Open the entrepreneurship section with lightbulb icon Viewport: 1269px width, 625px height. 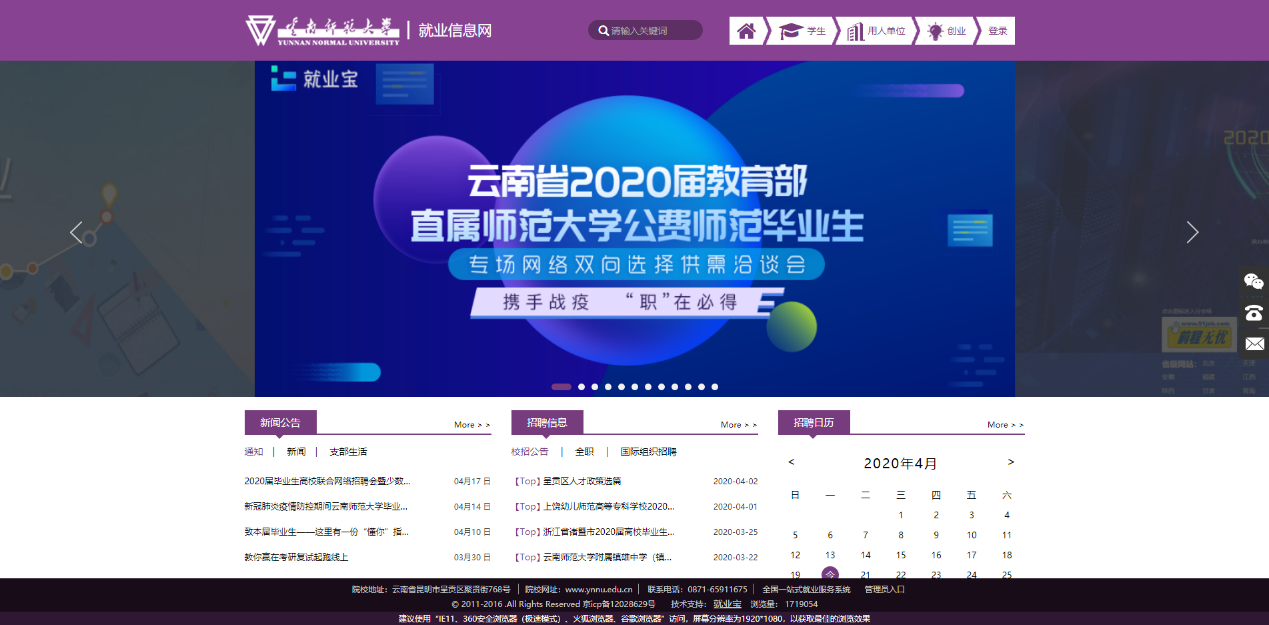[x=945, y=31]
